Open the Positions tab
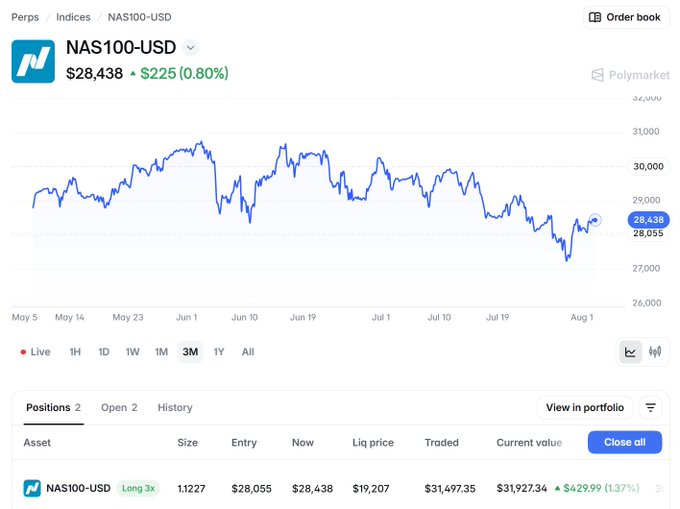The height and width of the screenshot is (509, 680). point(53,408)
